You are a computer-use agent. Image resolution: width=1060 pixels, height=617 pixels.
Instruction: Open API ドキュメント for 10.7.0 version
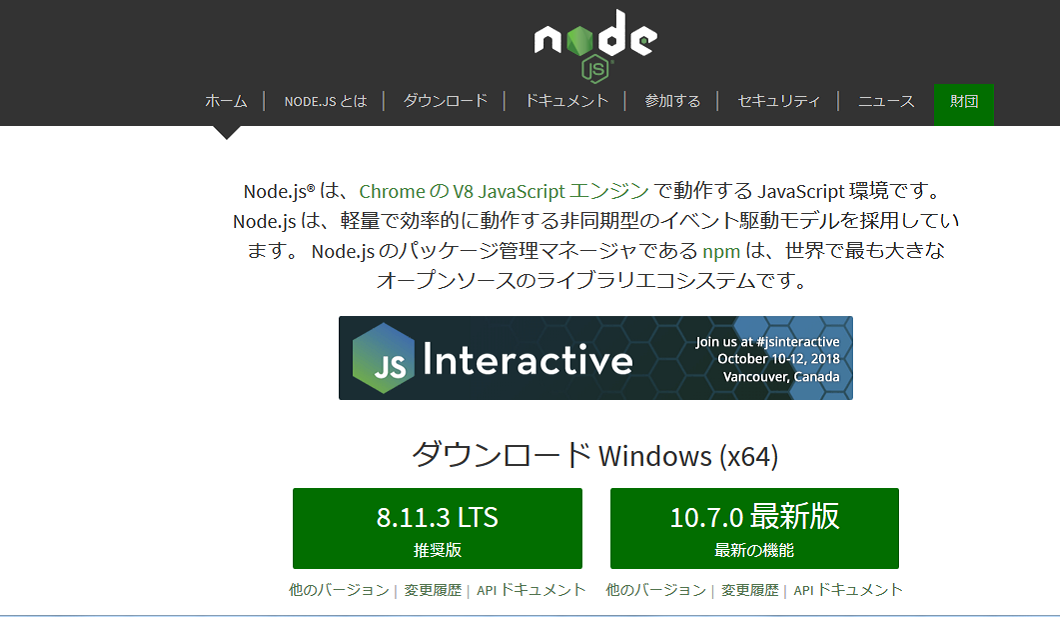pyautogui.click(x=848, y=590)
